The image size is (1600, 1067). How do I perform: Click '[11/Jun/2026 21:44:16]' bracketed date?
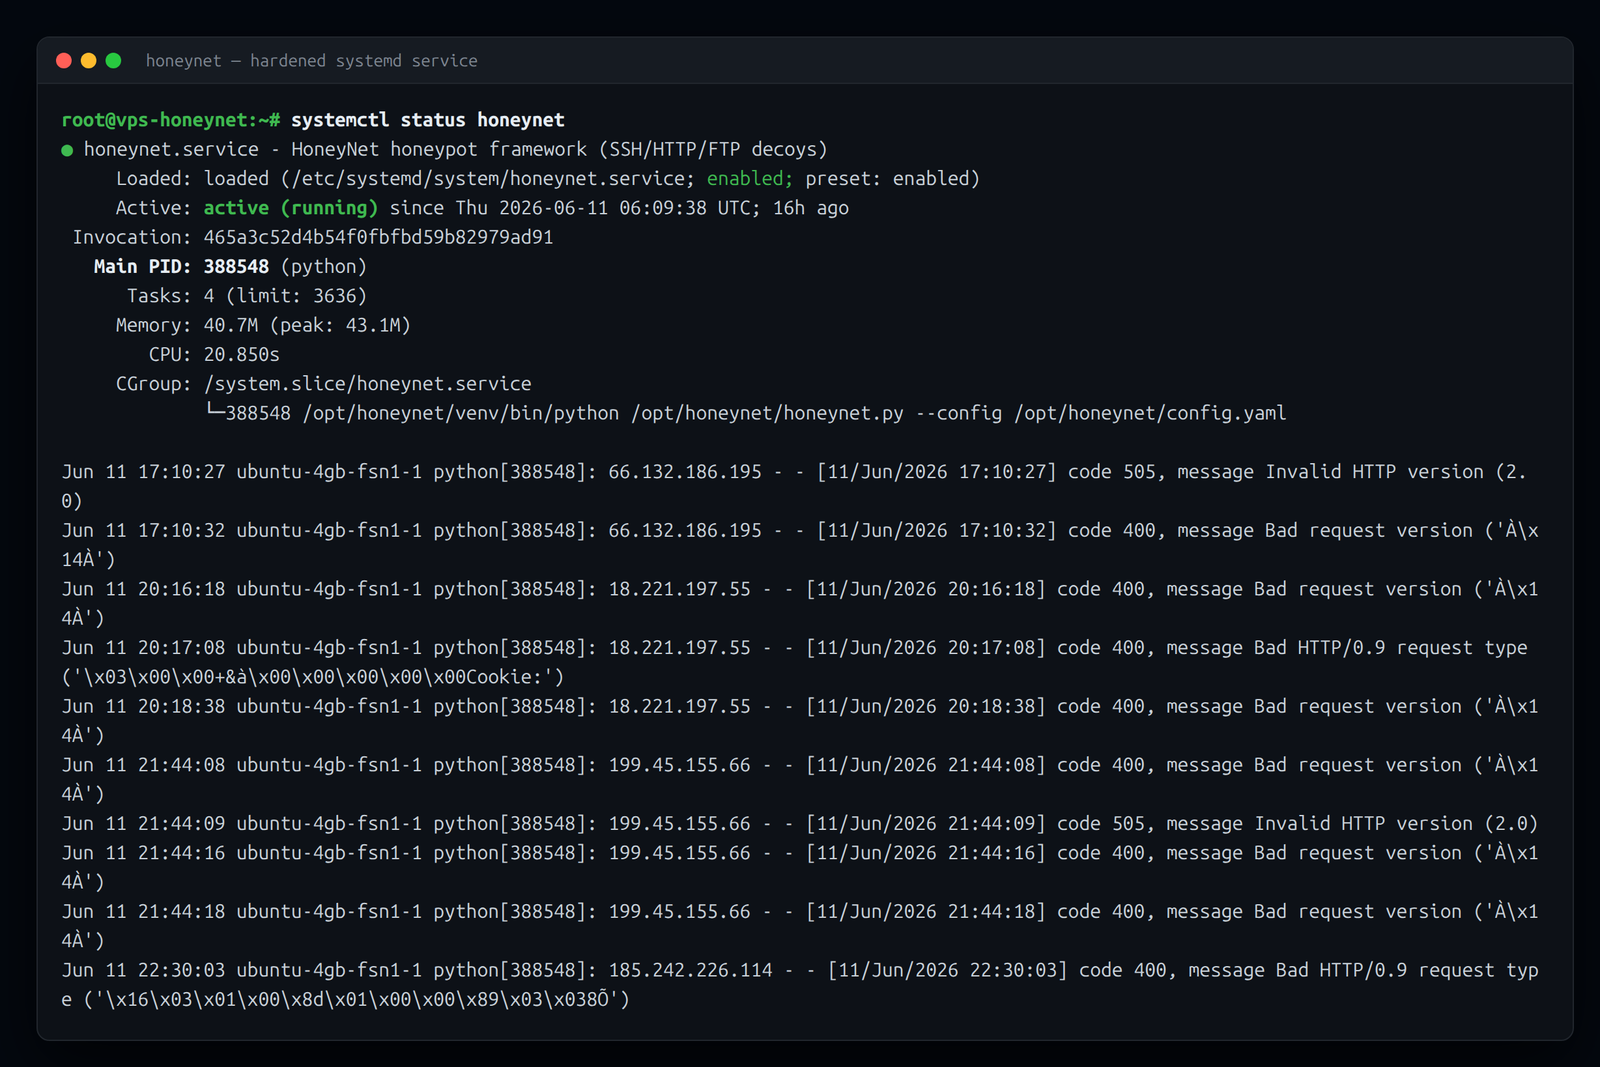click(925, 853)
